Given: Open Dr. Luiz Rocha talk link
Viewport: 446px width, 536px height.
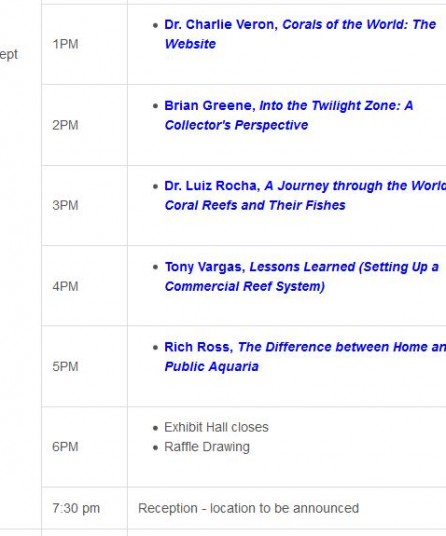Looking at the screenshot, I should click(305, 196).
